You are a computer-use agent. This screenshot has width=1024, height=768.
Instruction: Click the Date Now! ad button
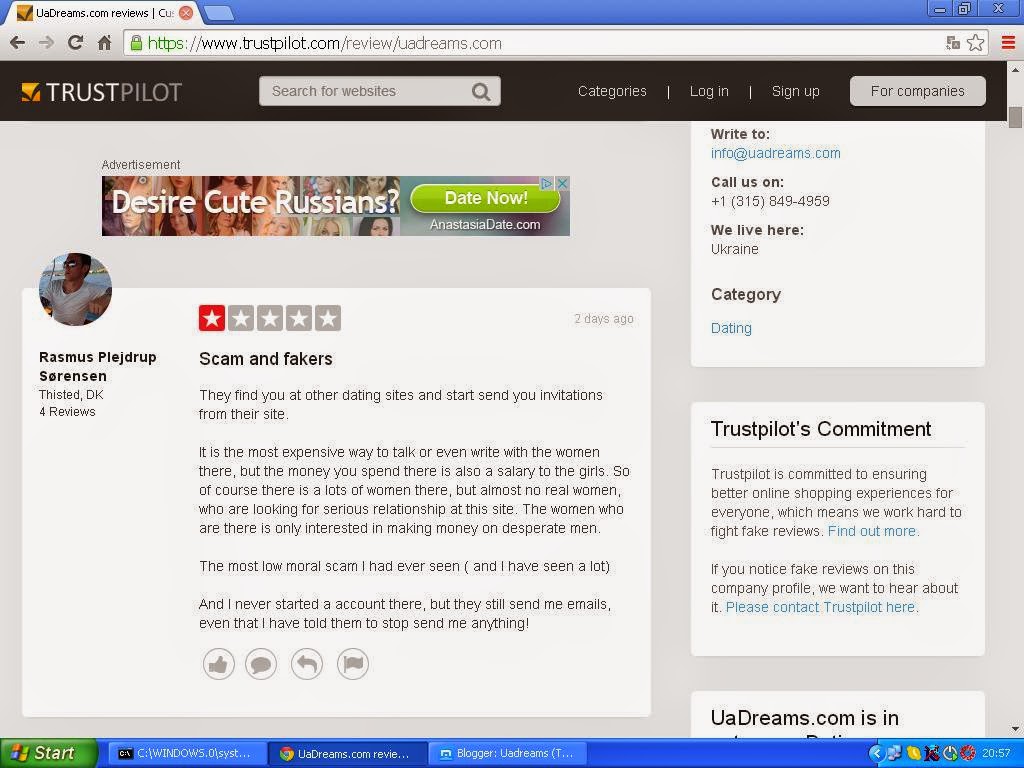(x=485, y=198)
